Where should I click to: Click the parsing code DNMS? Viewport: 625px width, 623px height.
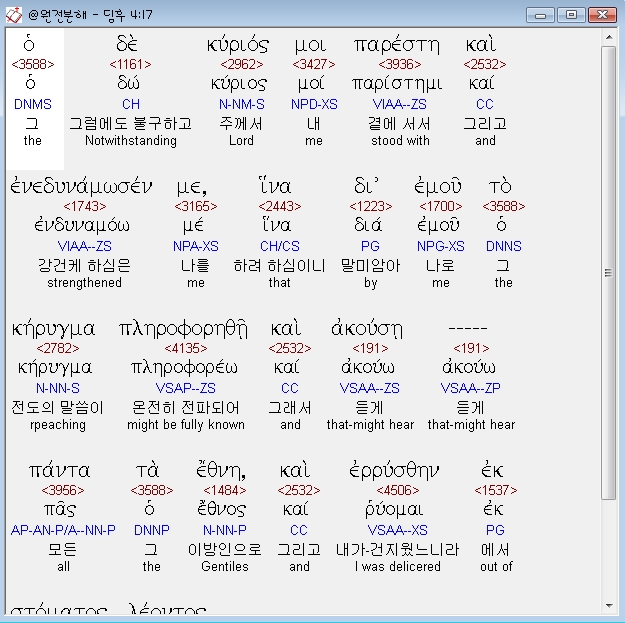[33, 104]
